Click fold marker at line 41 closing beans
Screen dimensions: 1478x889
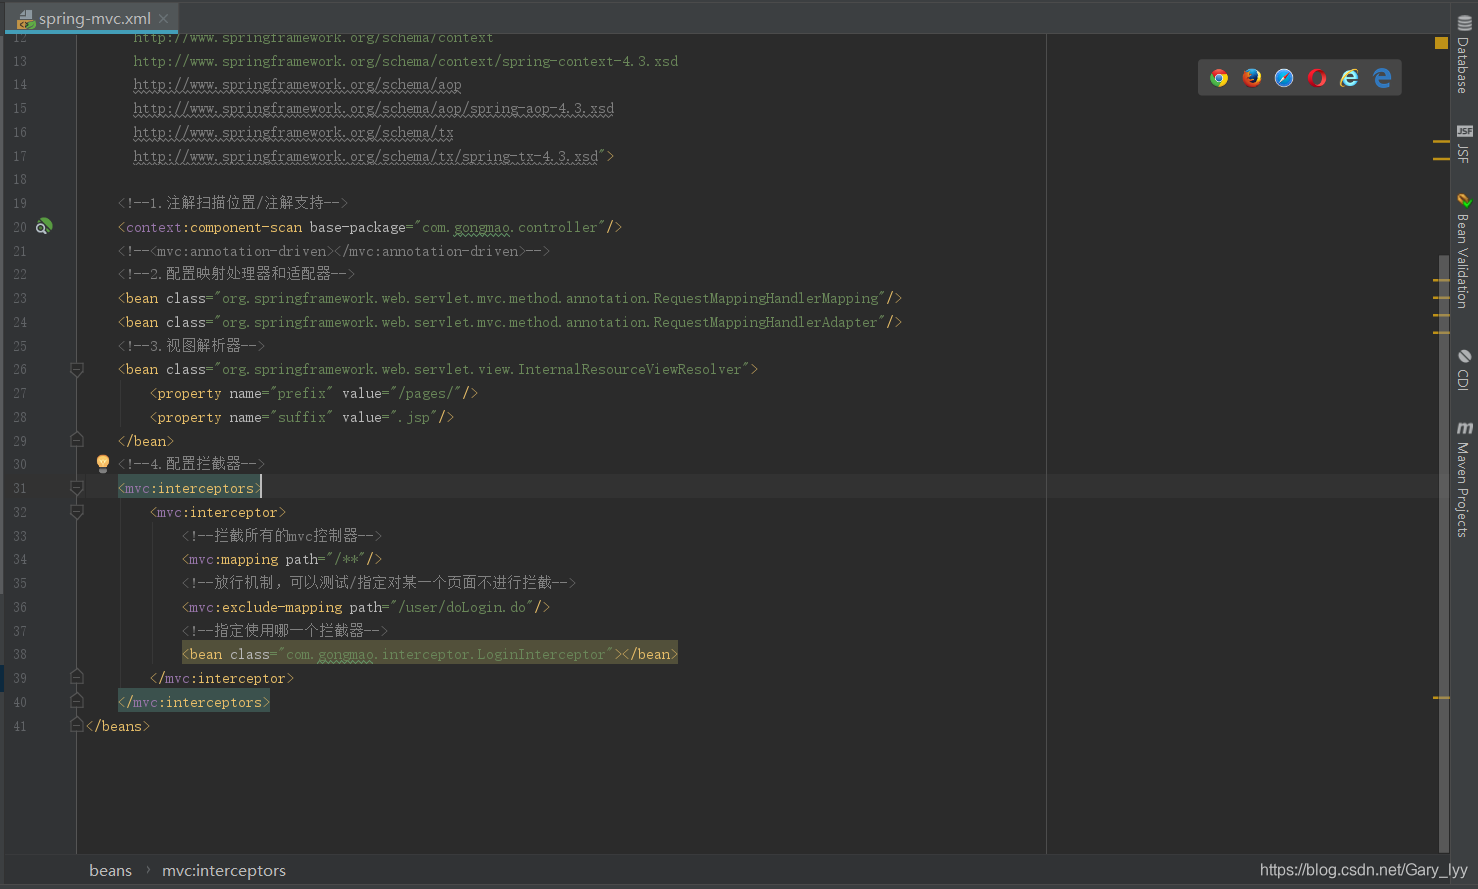pyautogui.click(x=77, y=725)
